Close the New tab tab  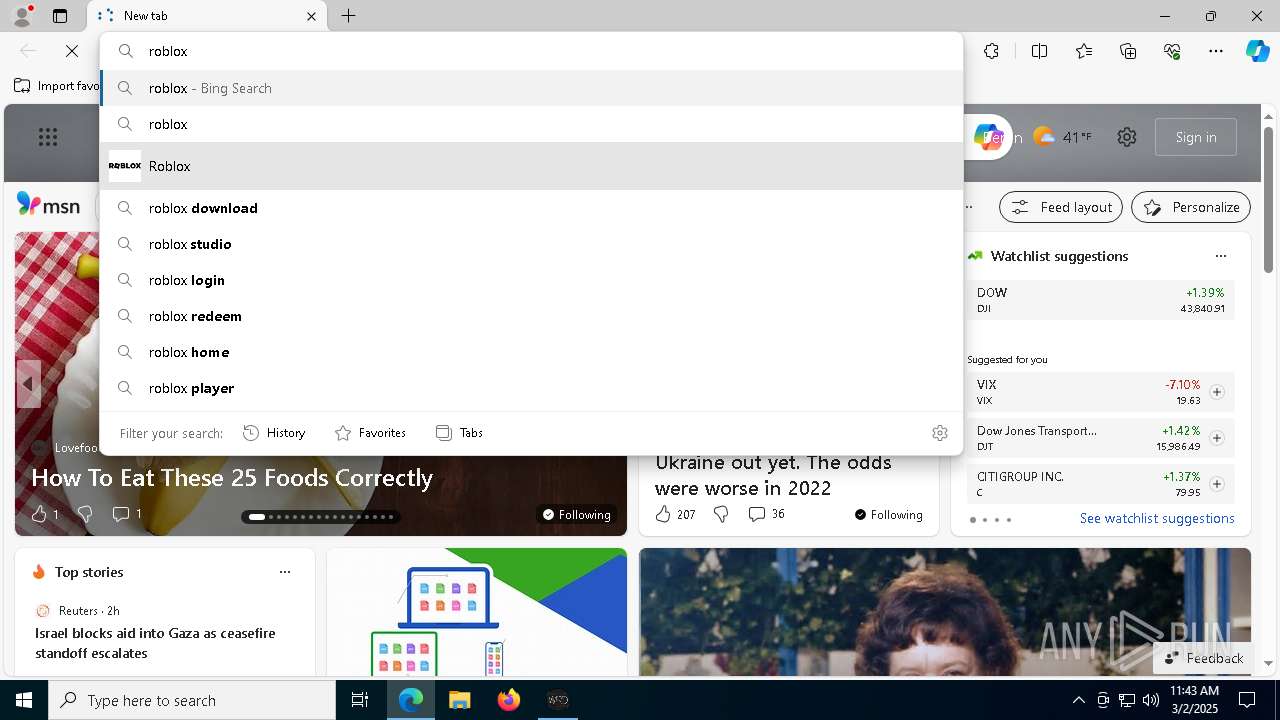311,16
